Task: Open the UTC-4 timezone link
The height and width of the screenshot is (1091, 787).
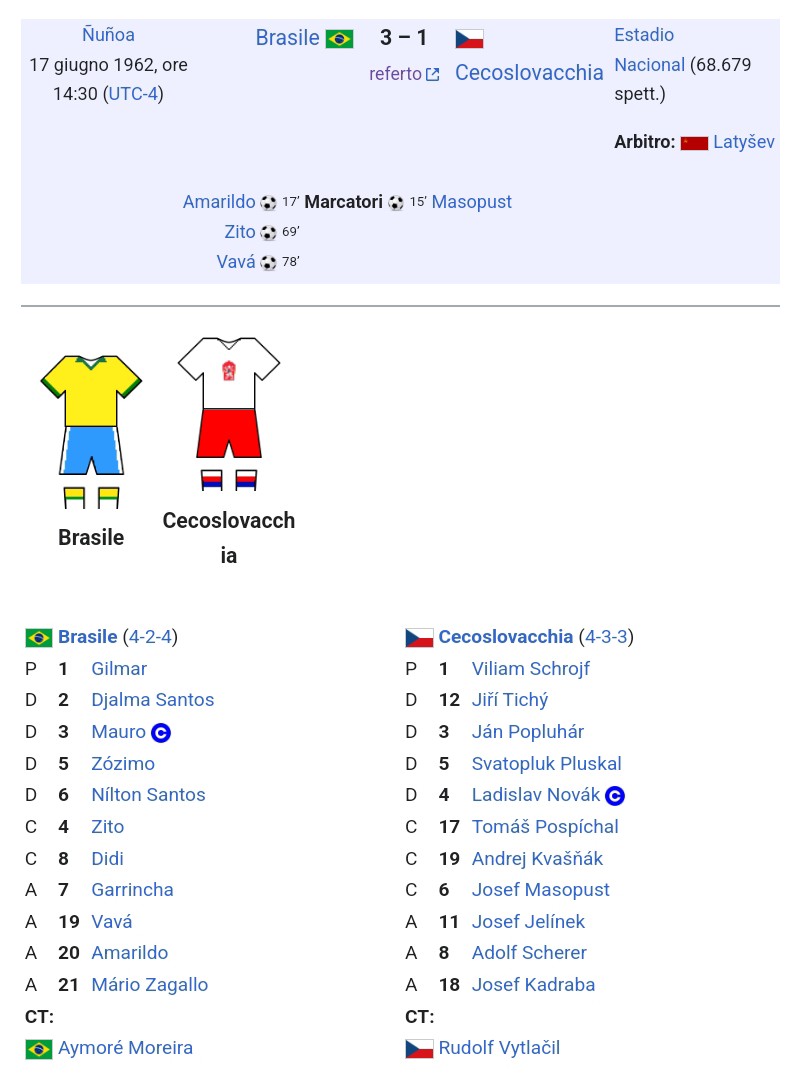Action: click(x=133, y=94)
